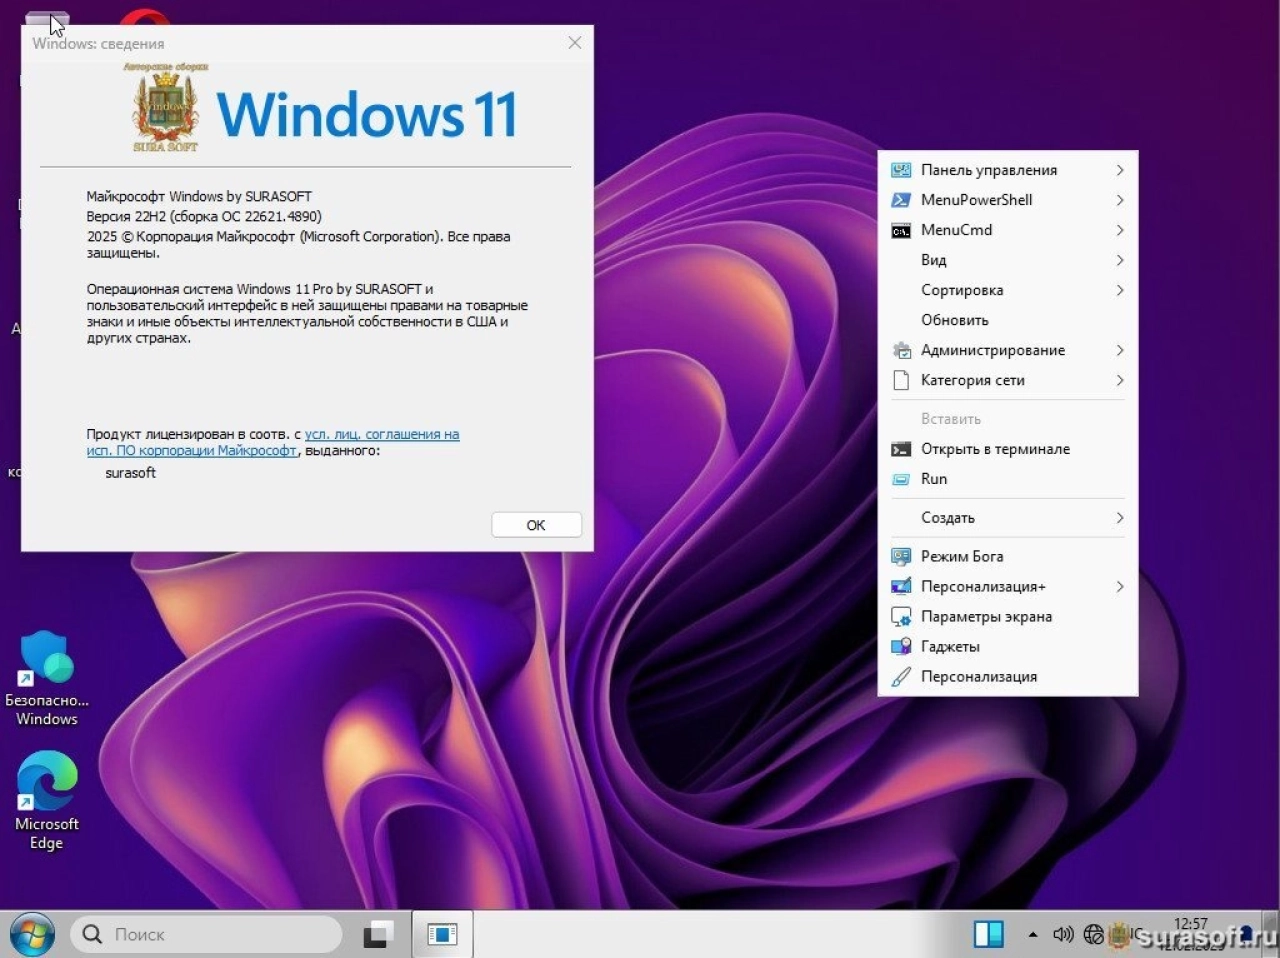1280x958 pixels.
Task: Select Вставить in the context menu
Action: tap(1008, 419)
